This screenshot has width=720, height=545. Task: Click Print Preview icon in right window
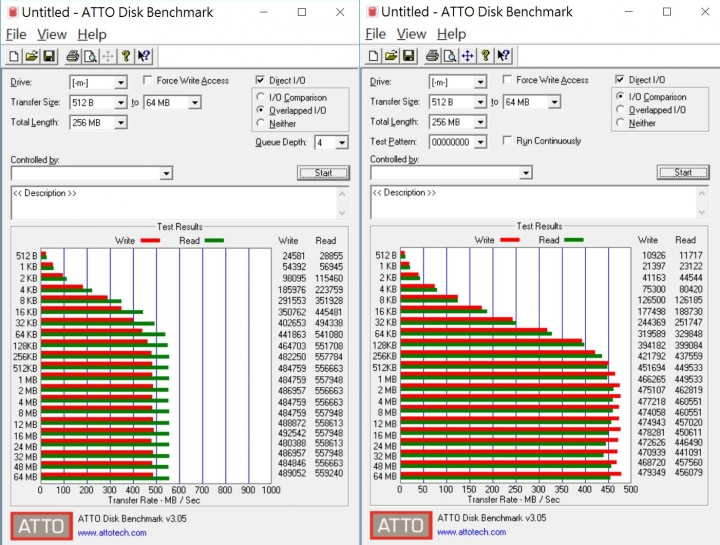tap(450, 56)
